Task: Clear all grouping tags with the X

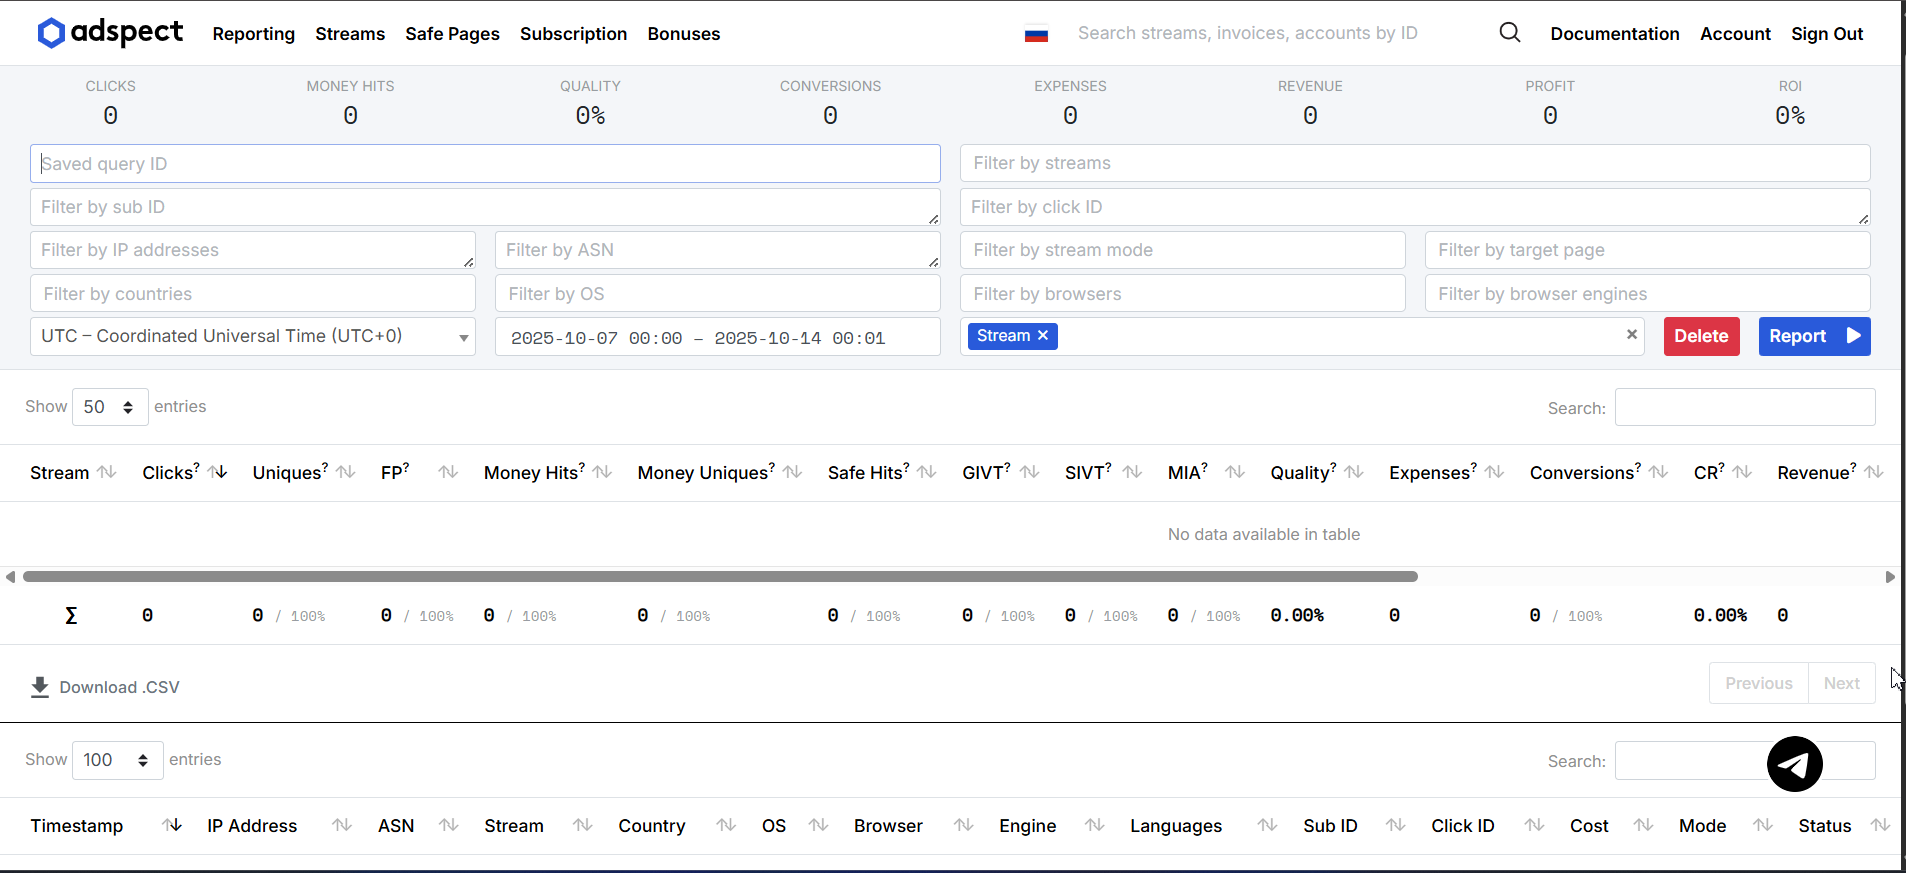Action: click(x=1631, y=335)
